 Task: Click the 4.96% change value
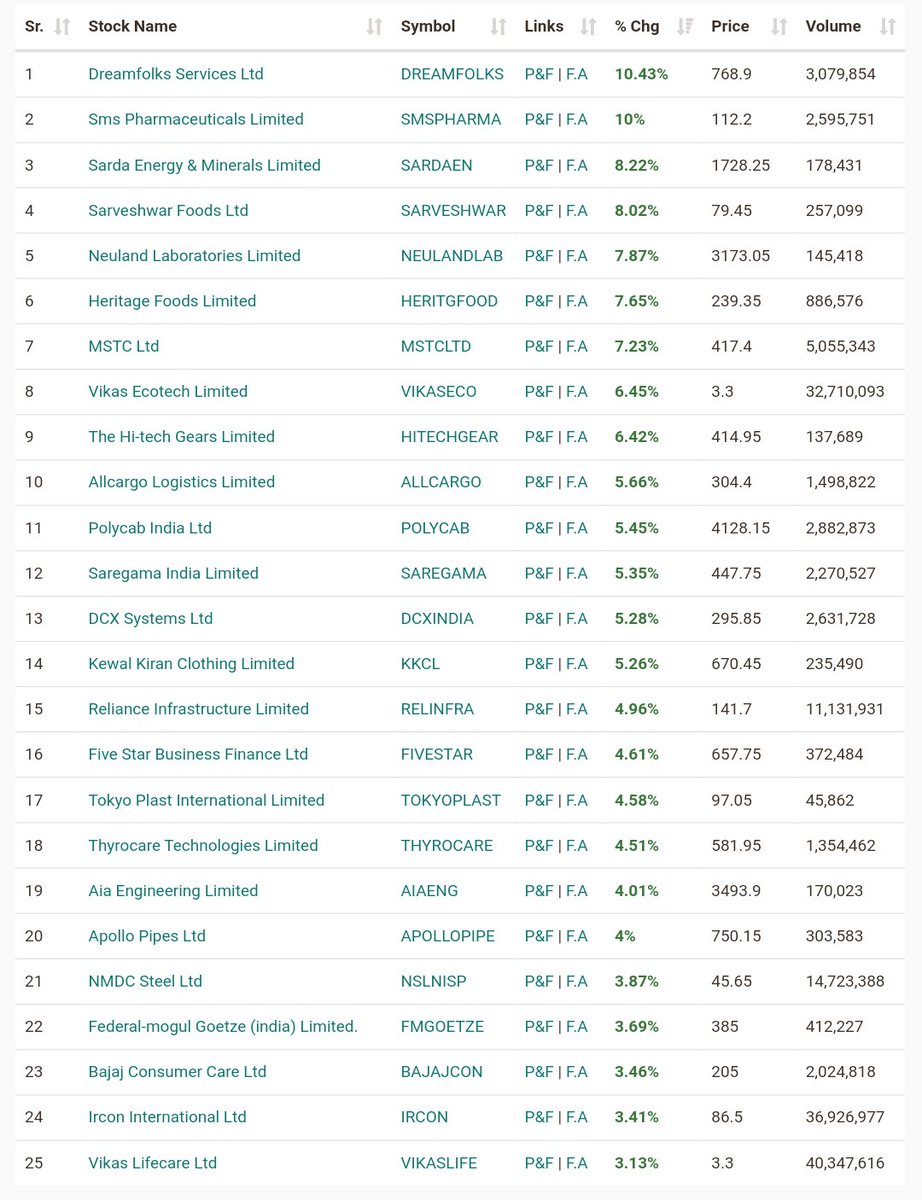[x=637, y=709]
